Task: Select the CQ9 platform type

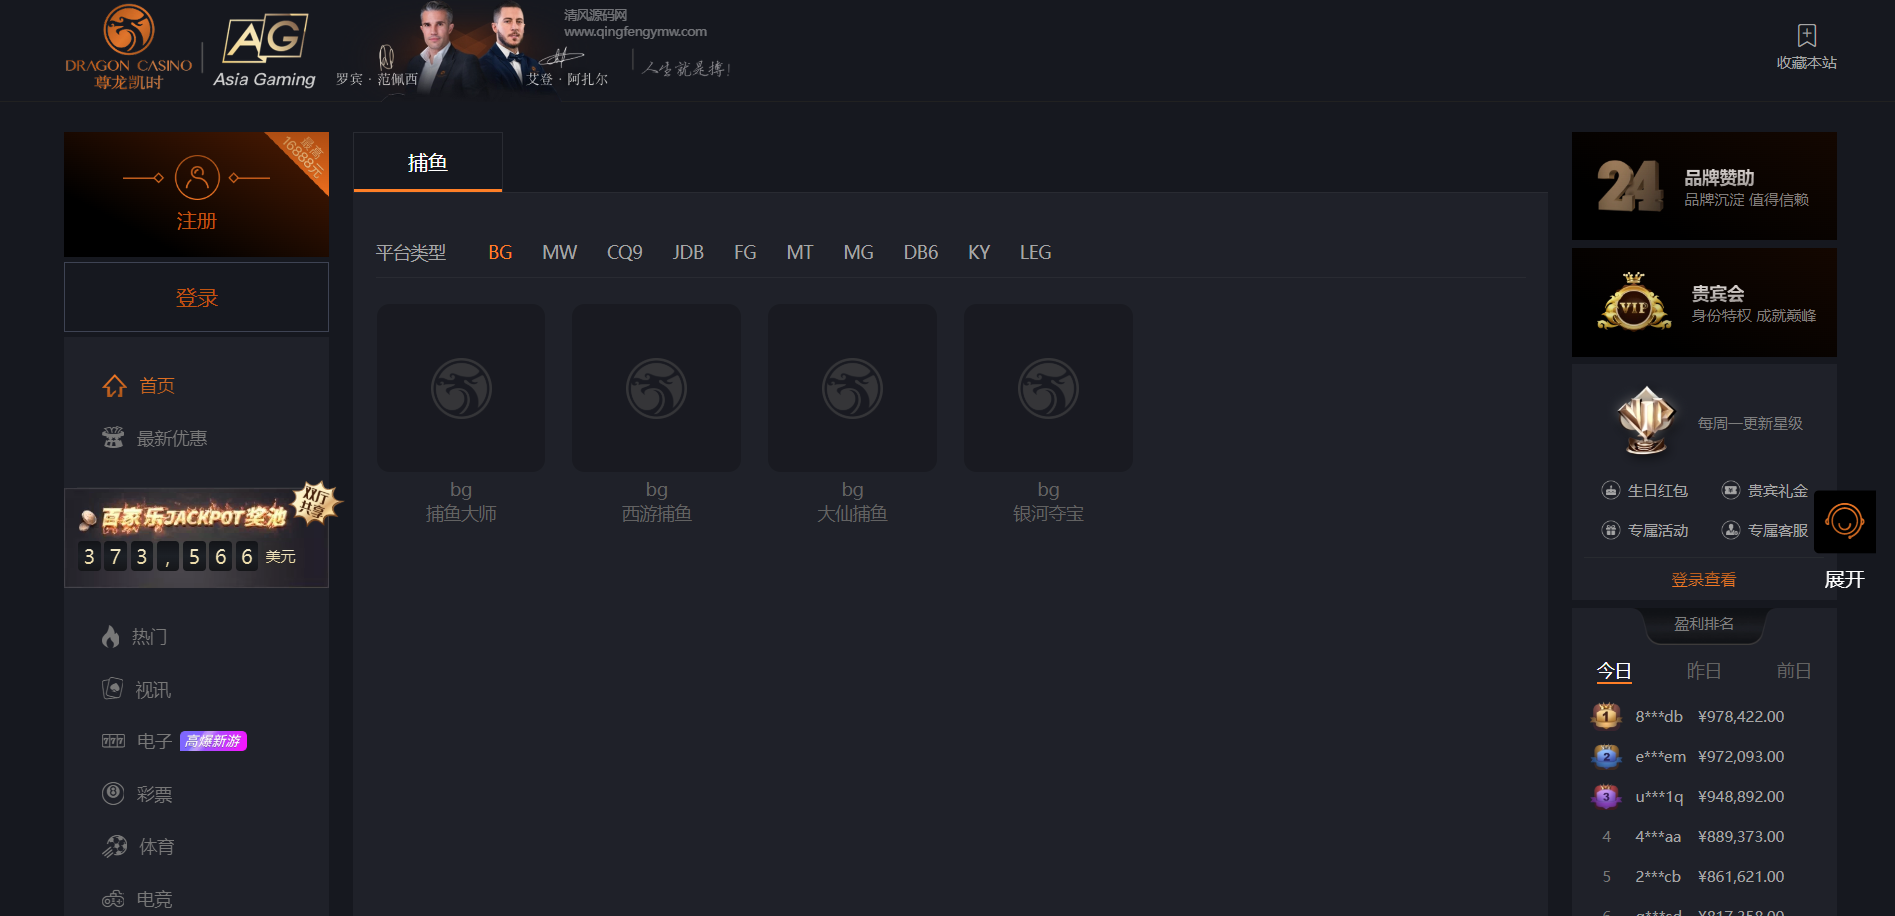Action: (x=624, y=253)
